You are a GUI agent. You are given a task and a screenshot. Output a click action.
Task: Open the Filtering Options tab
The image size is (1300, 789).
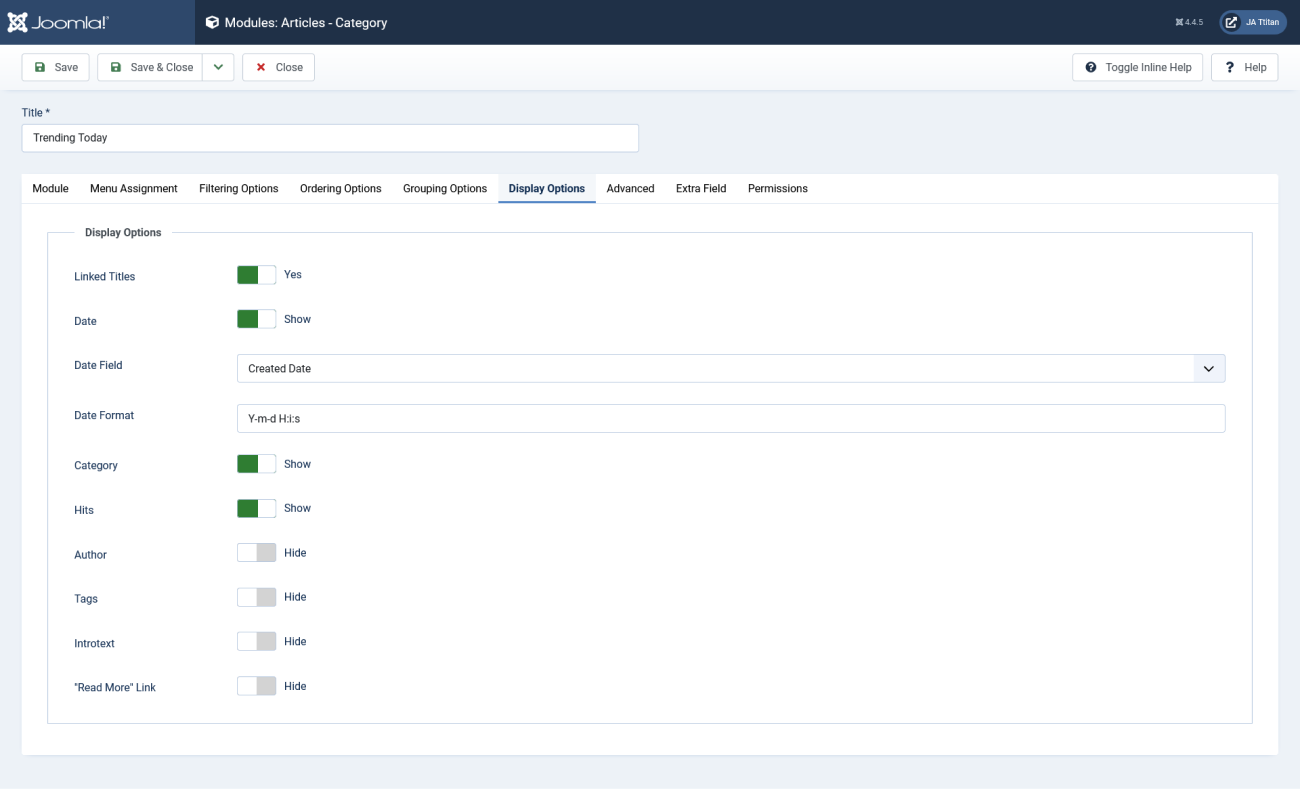point(239,188)
